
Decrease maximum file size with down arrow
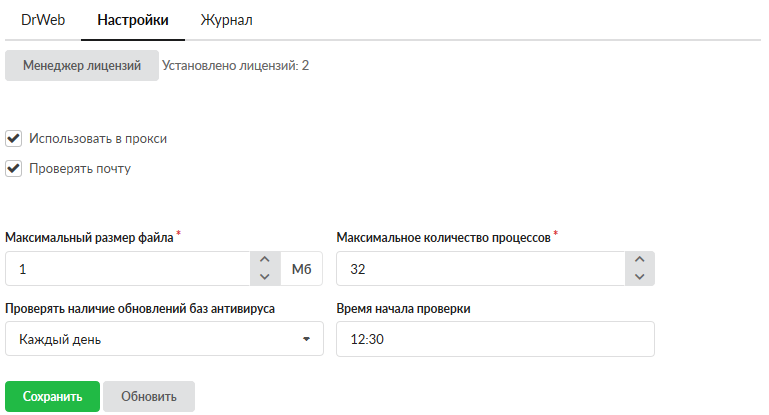tap(264, 277)
